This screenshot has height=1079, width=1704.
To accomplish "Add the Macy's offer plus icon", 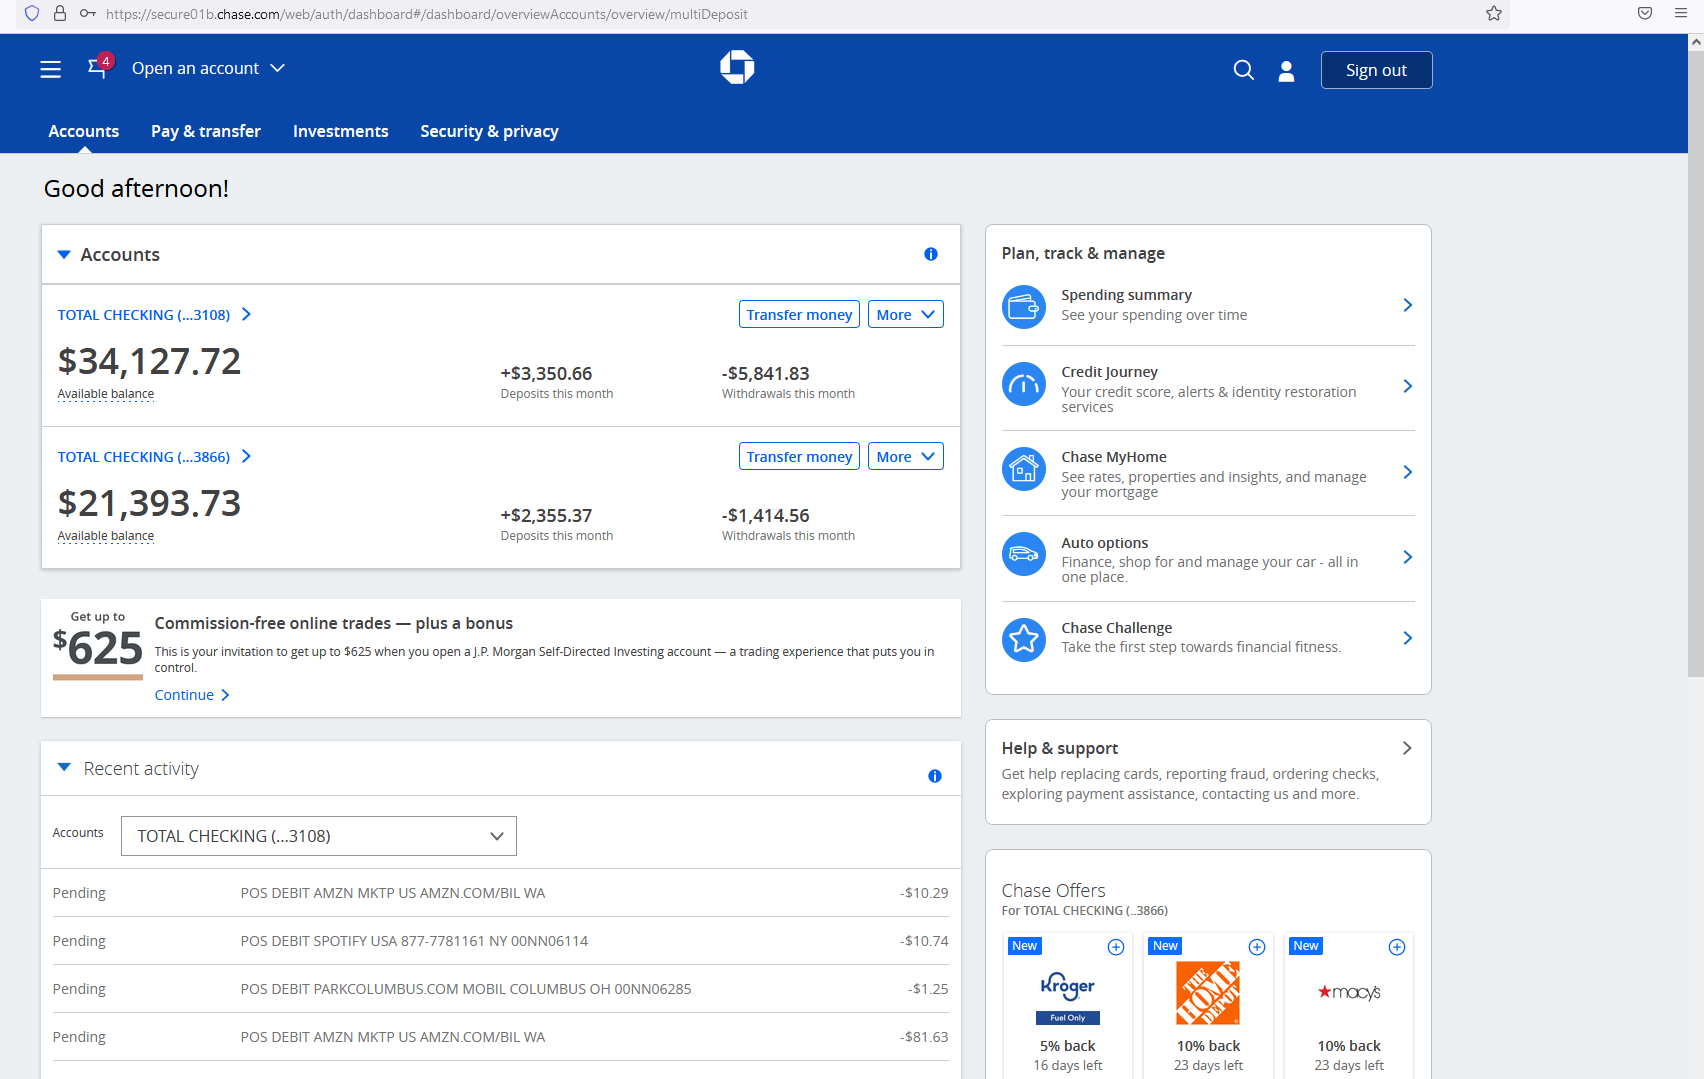I will point(1397,947).
